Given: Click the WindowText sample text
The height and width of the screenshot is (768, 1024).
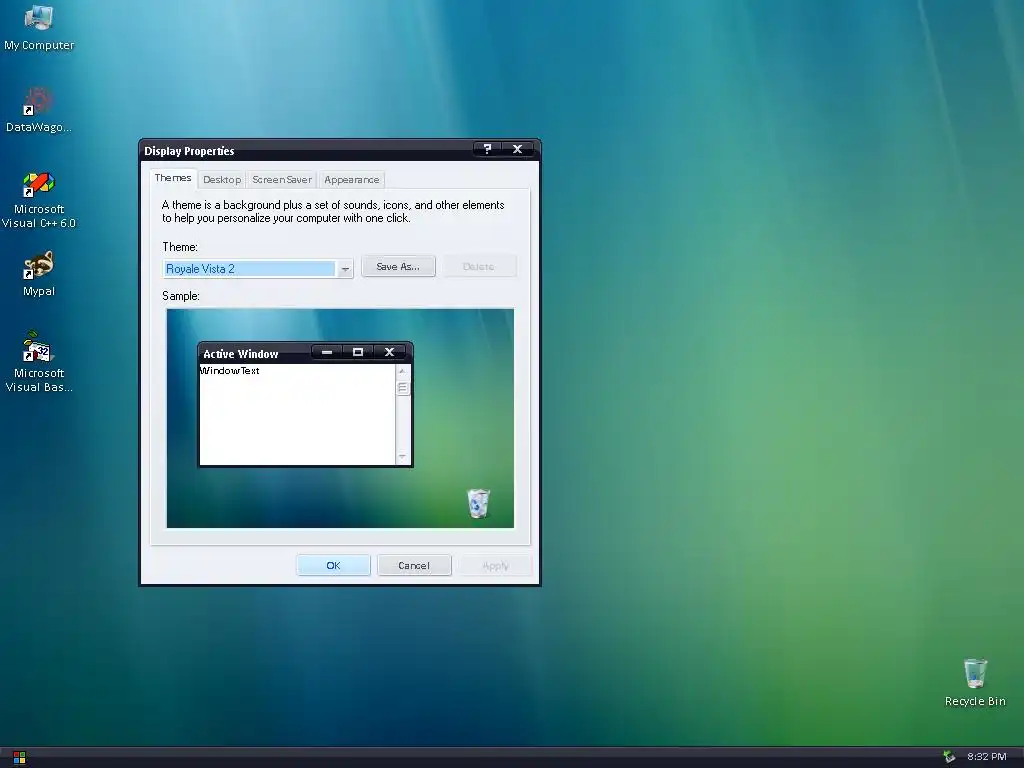Looking at the screenshot, I should point(229,370).
